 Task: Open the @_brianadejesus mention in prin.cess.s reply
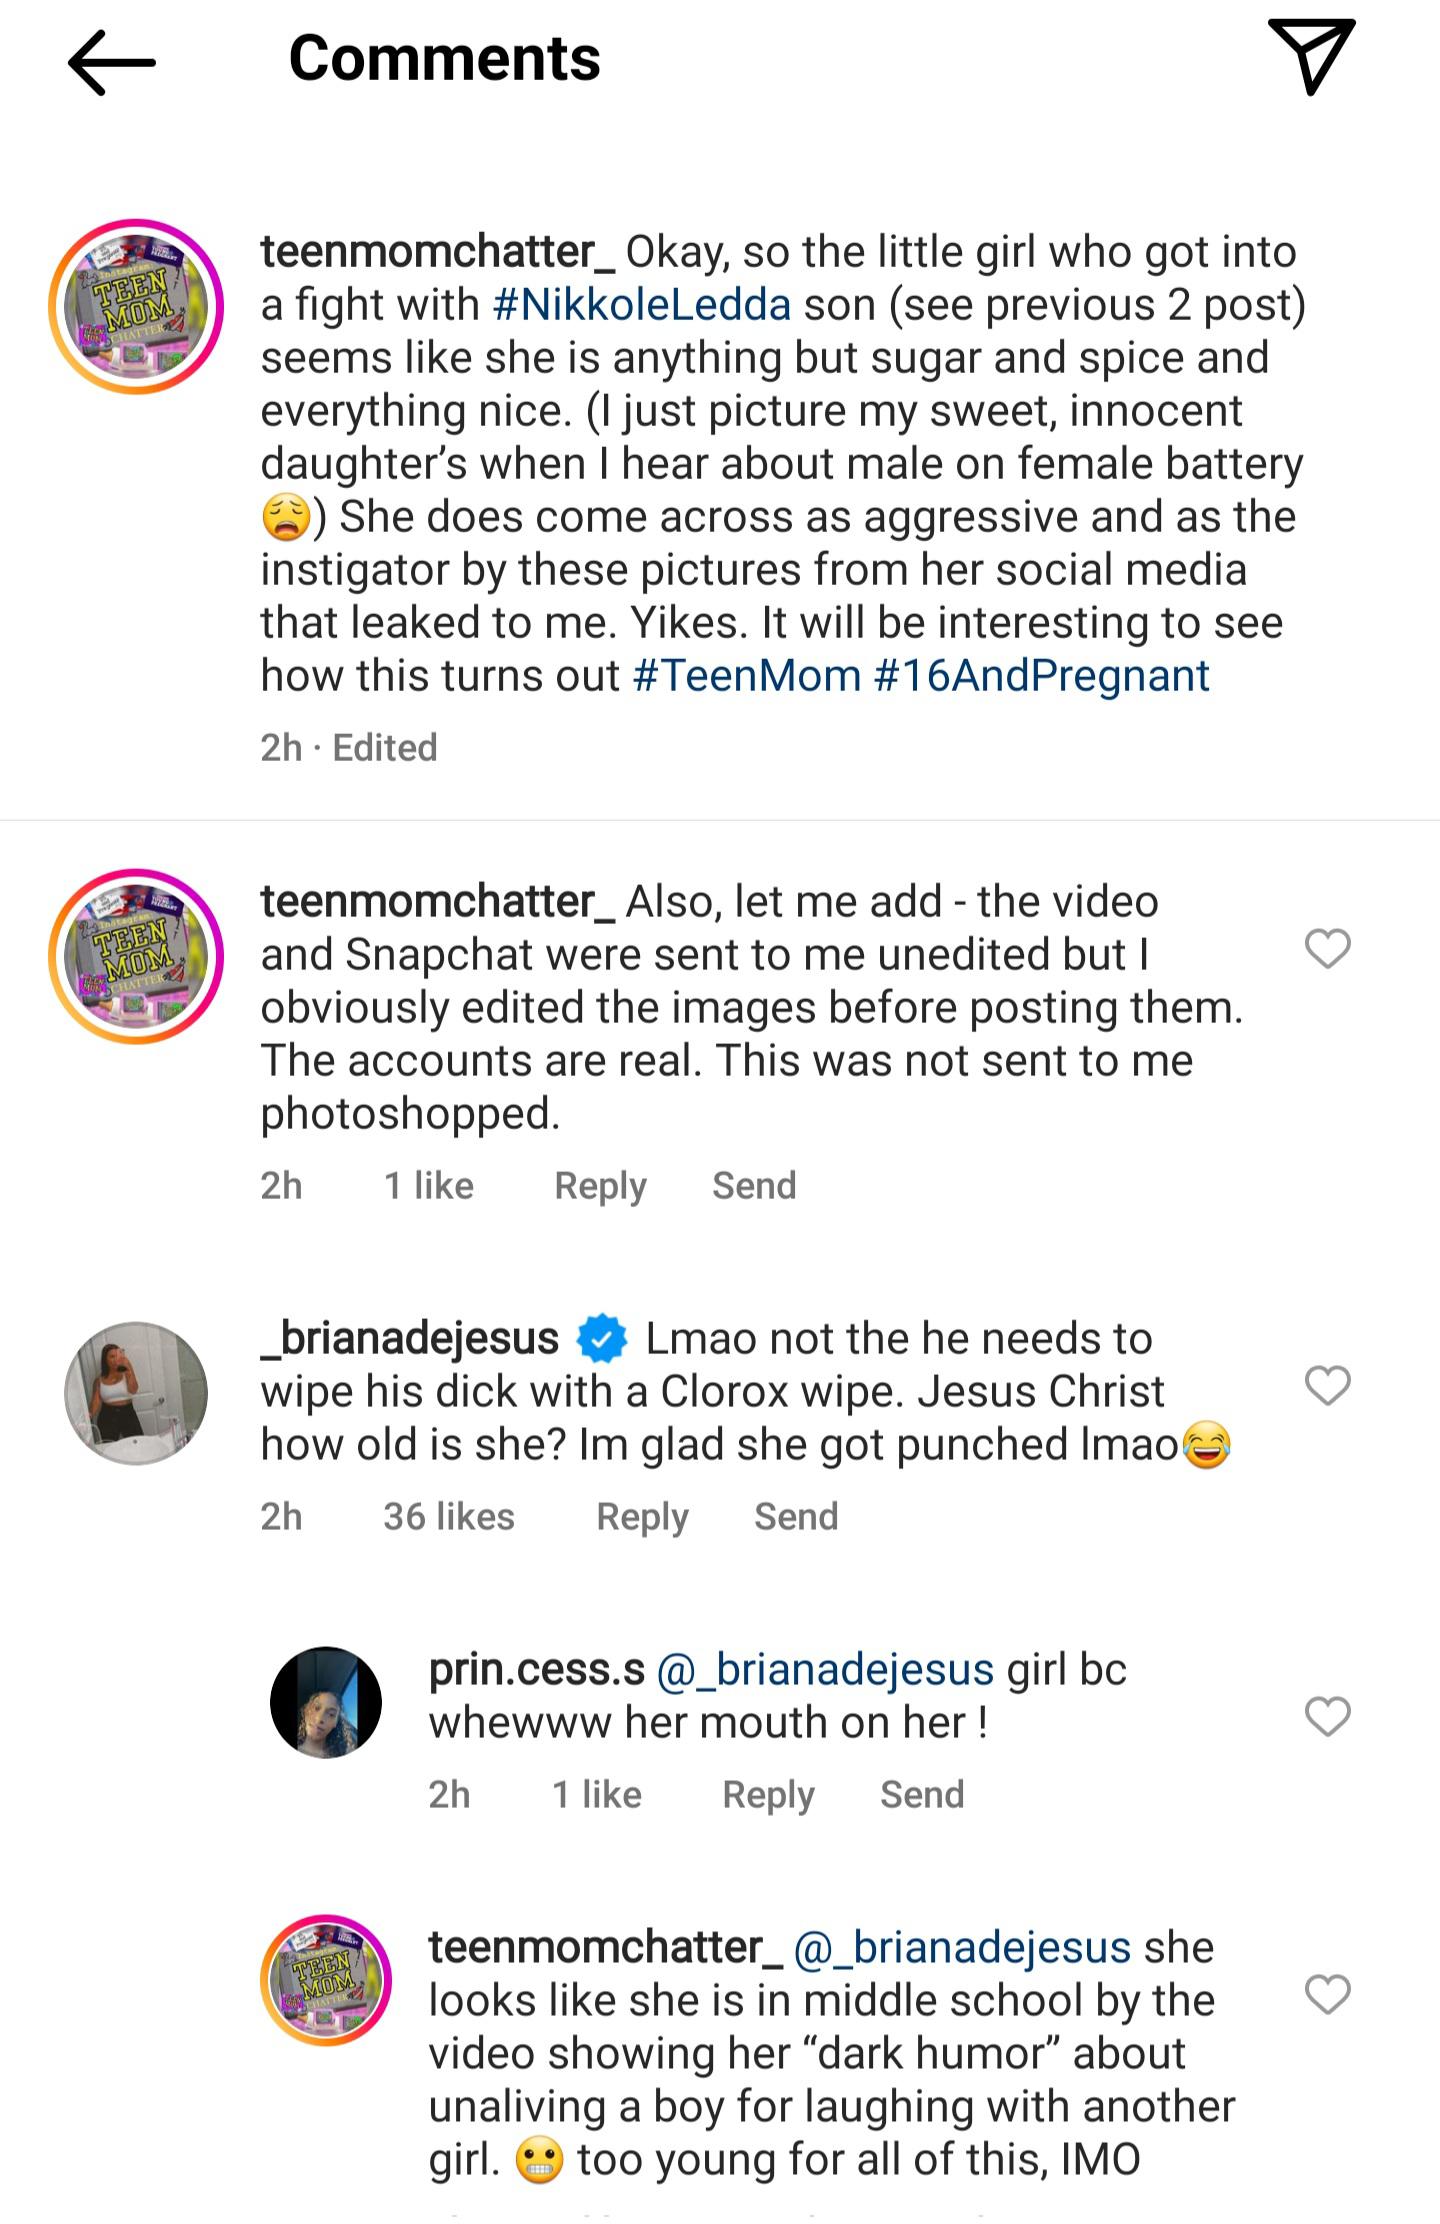825,1671
